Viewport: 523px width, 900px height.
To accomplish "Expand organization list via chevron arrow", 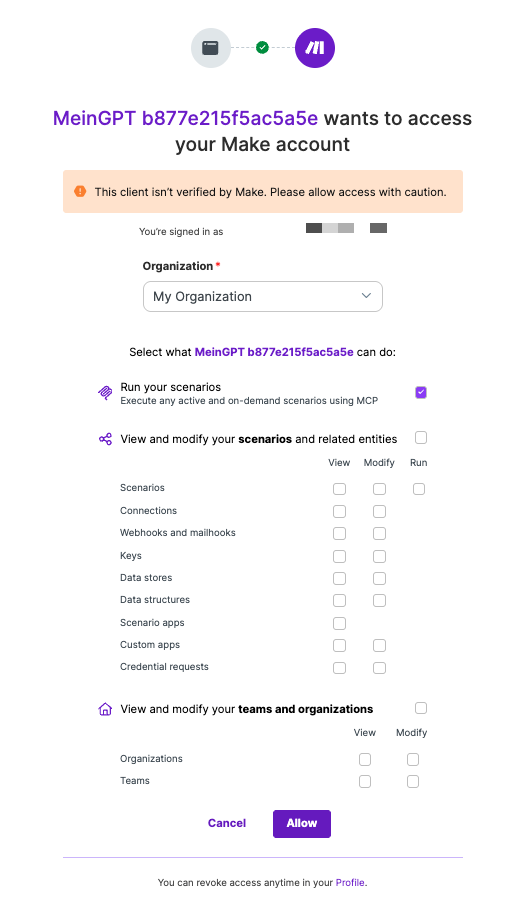I will [x=366, y=296].
